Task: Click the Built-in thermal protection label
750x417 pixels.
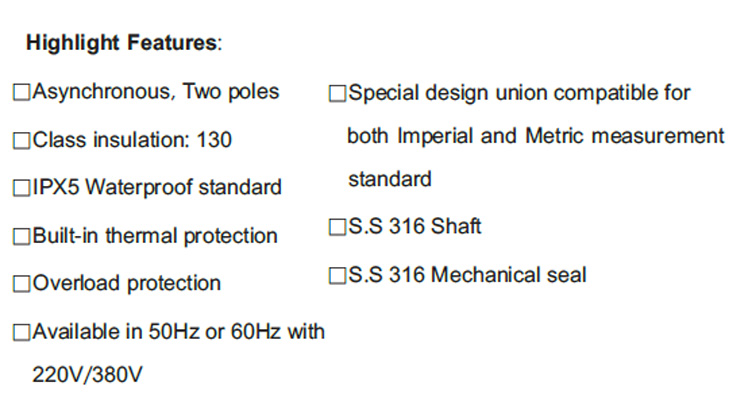Action: pyautogui.click(x=155, y=236)
